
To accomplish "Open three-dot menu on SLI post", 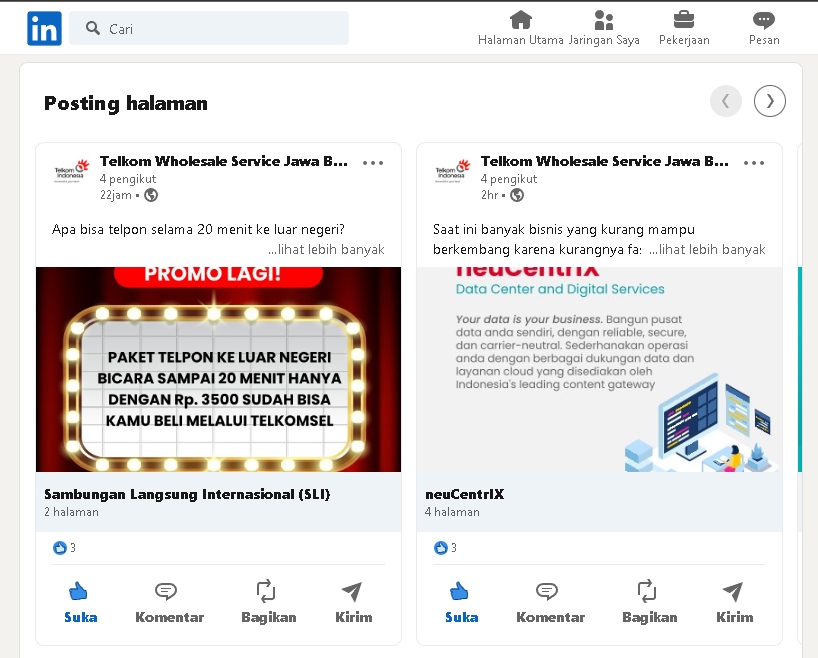I will (x=373, y=163).
